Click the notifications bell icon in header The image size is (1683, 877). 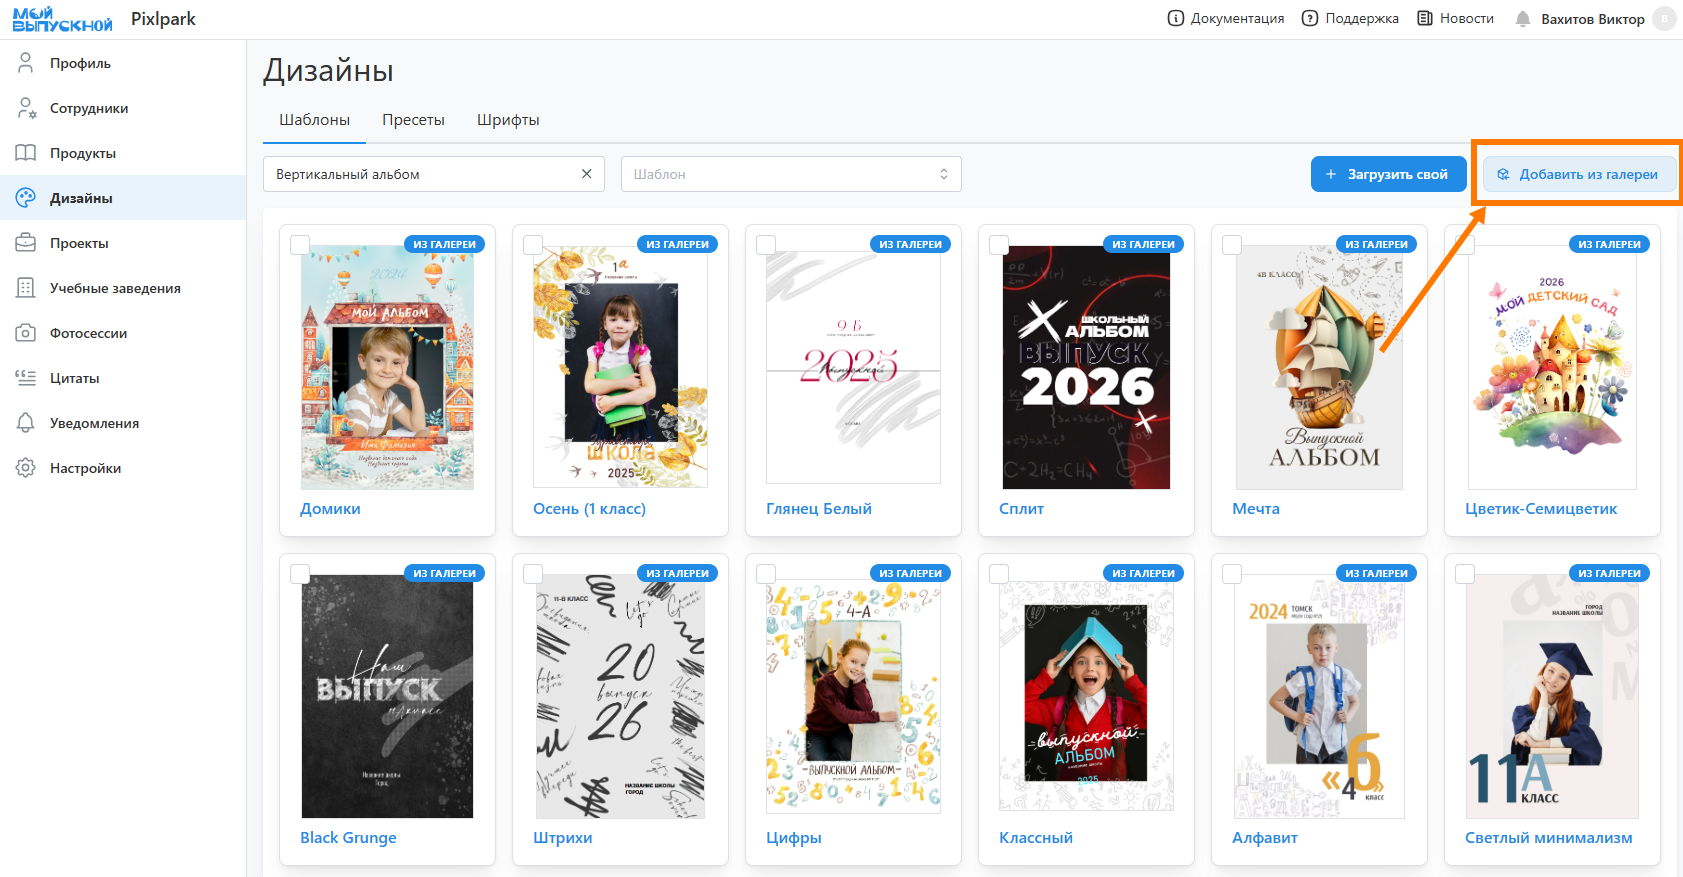pos(1522,19)
